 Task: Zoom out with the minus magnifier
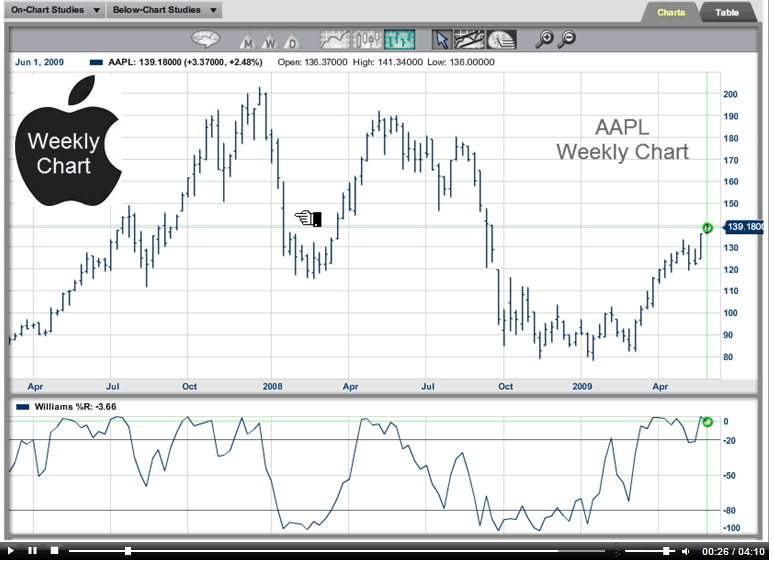click(567, 39)
